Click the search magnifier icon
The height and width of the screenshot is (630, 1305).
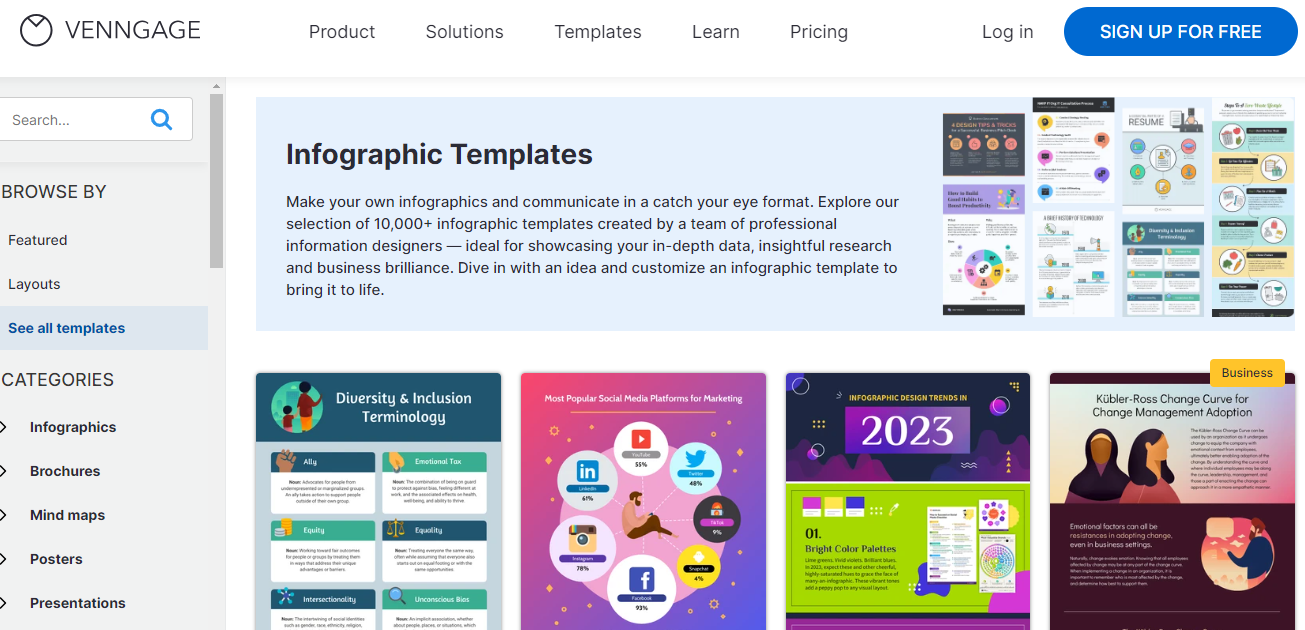coord(161,119)
